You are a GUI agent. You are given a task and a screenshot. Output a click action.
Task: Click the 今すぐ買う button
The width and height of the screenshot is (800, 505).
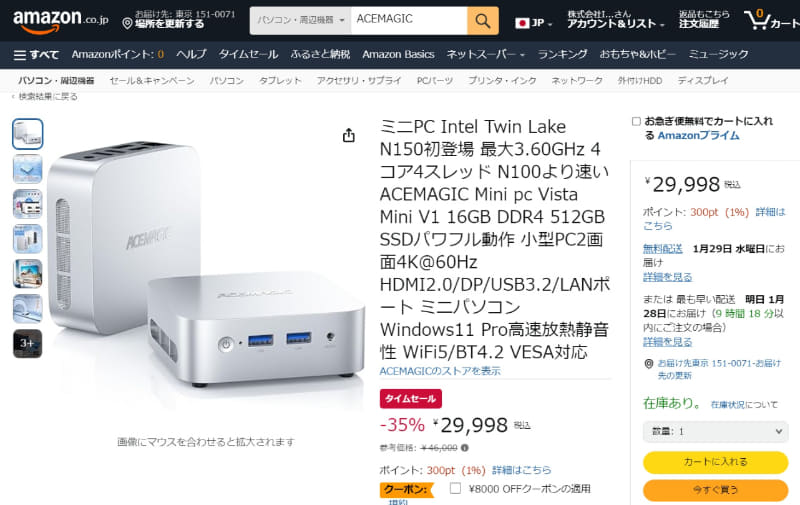tap(715, 490)
